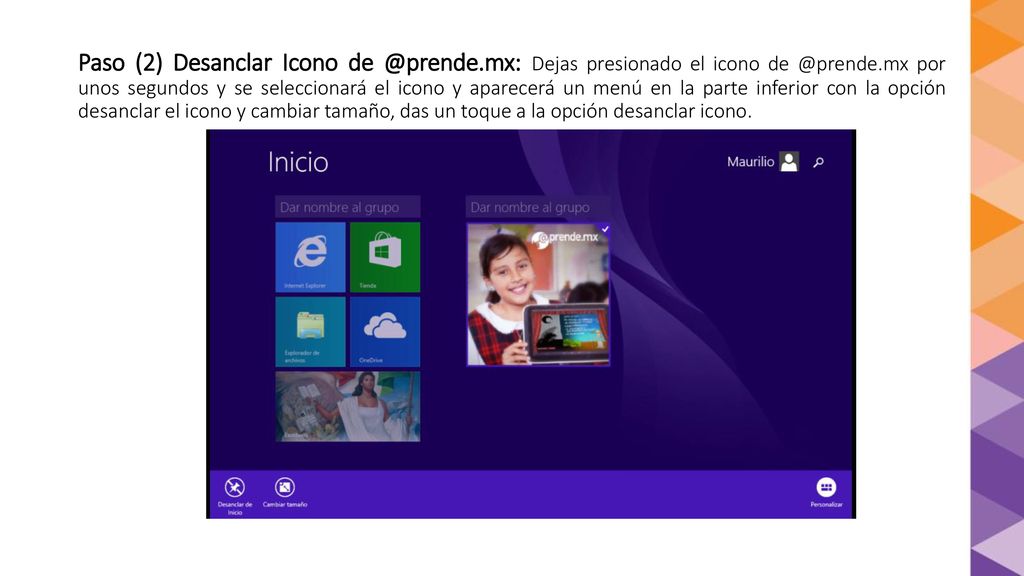Name the second tile group field
The height and width of the screenshot is (576, 1024).
coord(537,207)
